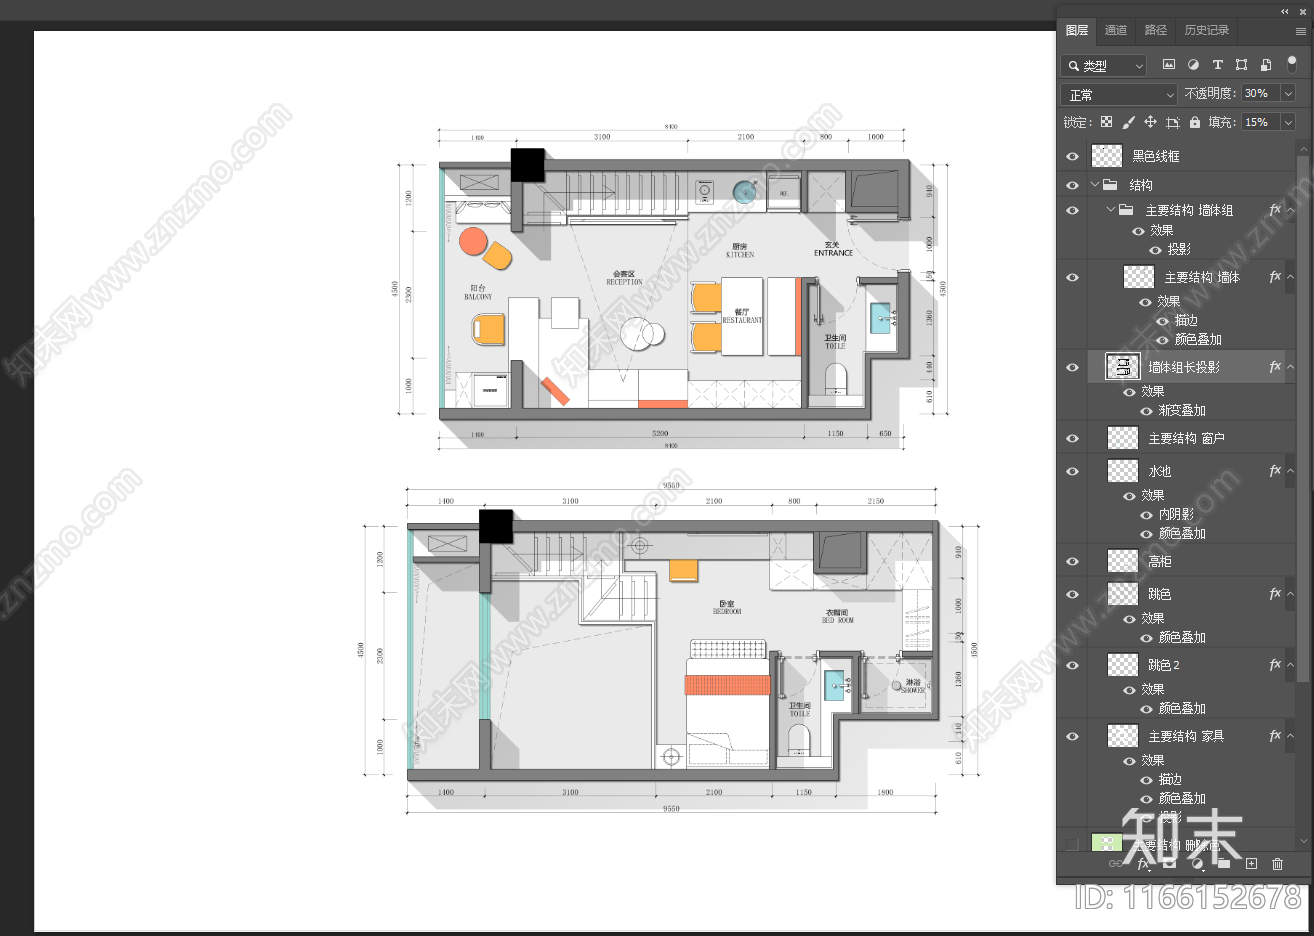This screenshot has height=936, width=1314.
Task: Click the 内阴影 effect under 水池
Action: point(1176,515)
